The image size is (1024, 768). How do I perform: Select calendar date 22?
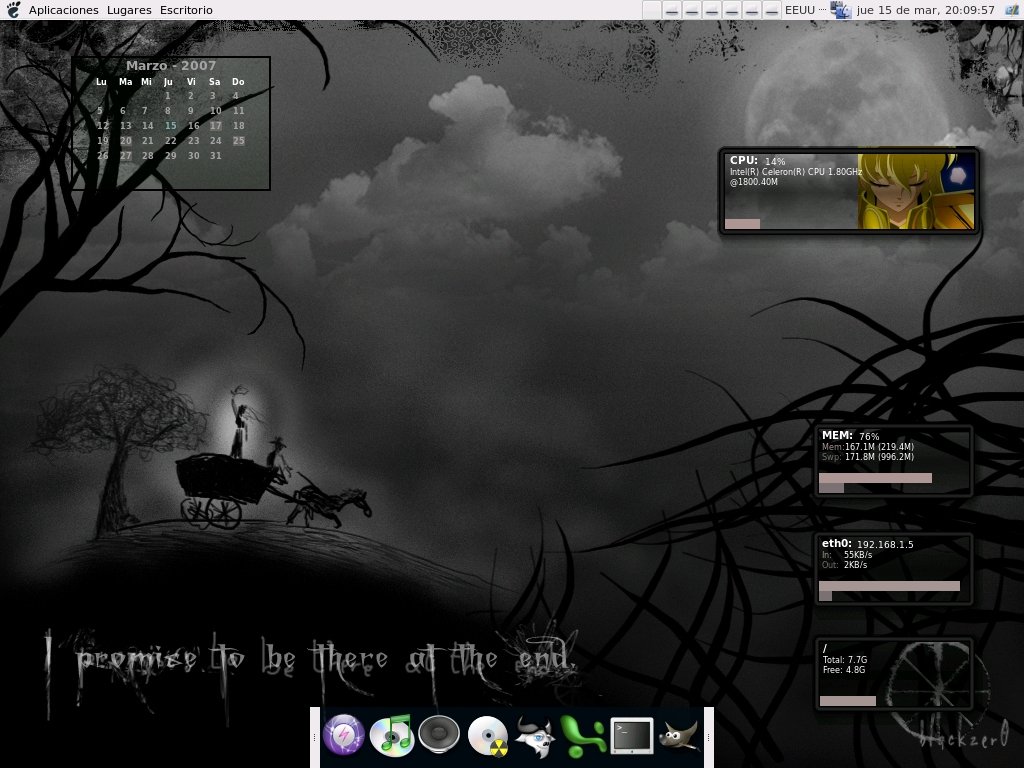[x=170, y=140]
